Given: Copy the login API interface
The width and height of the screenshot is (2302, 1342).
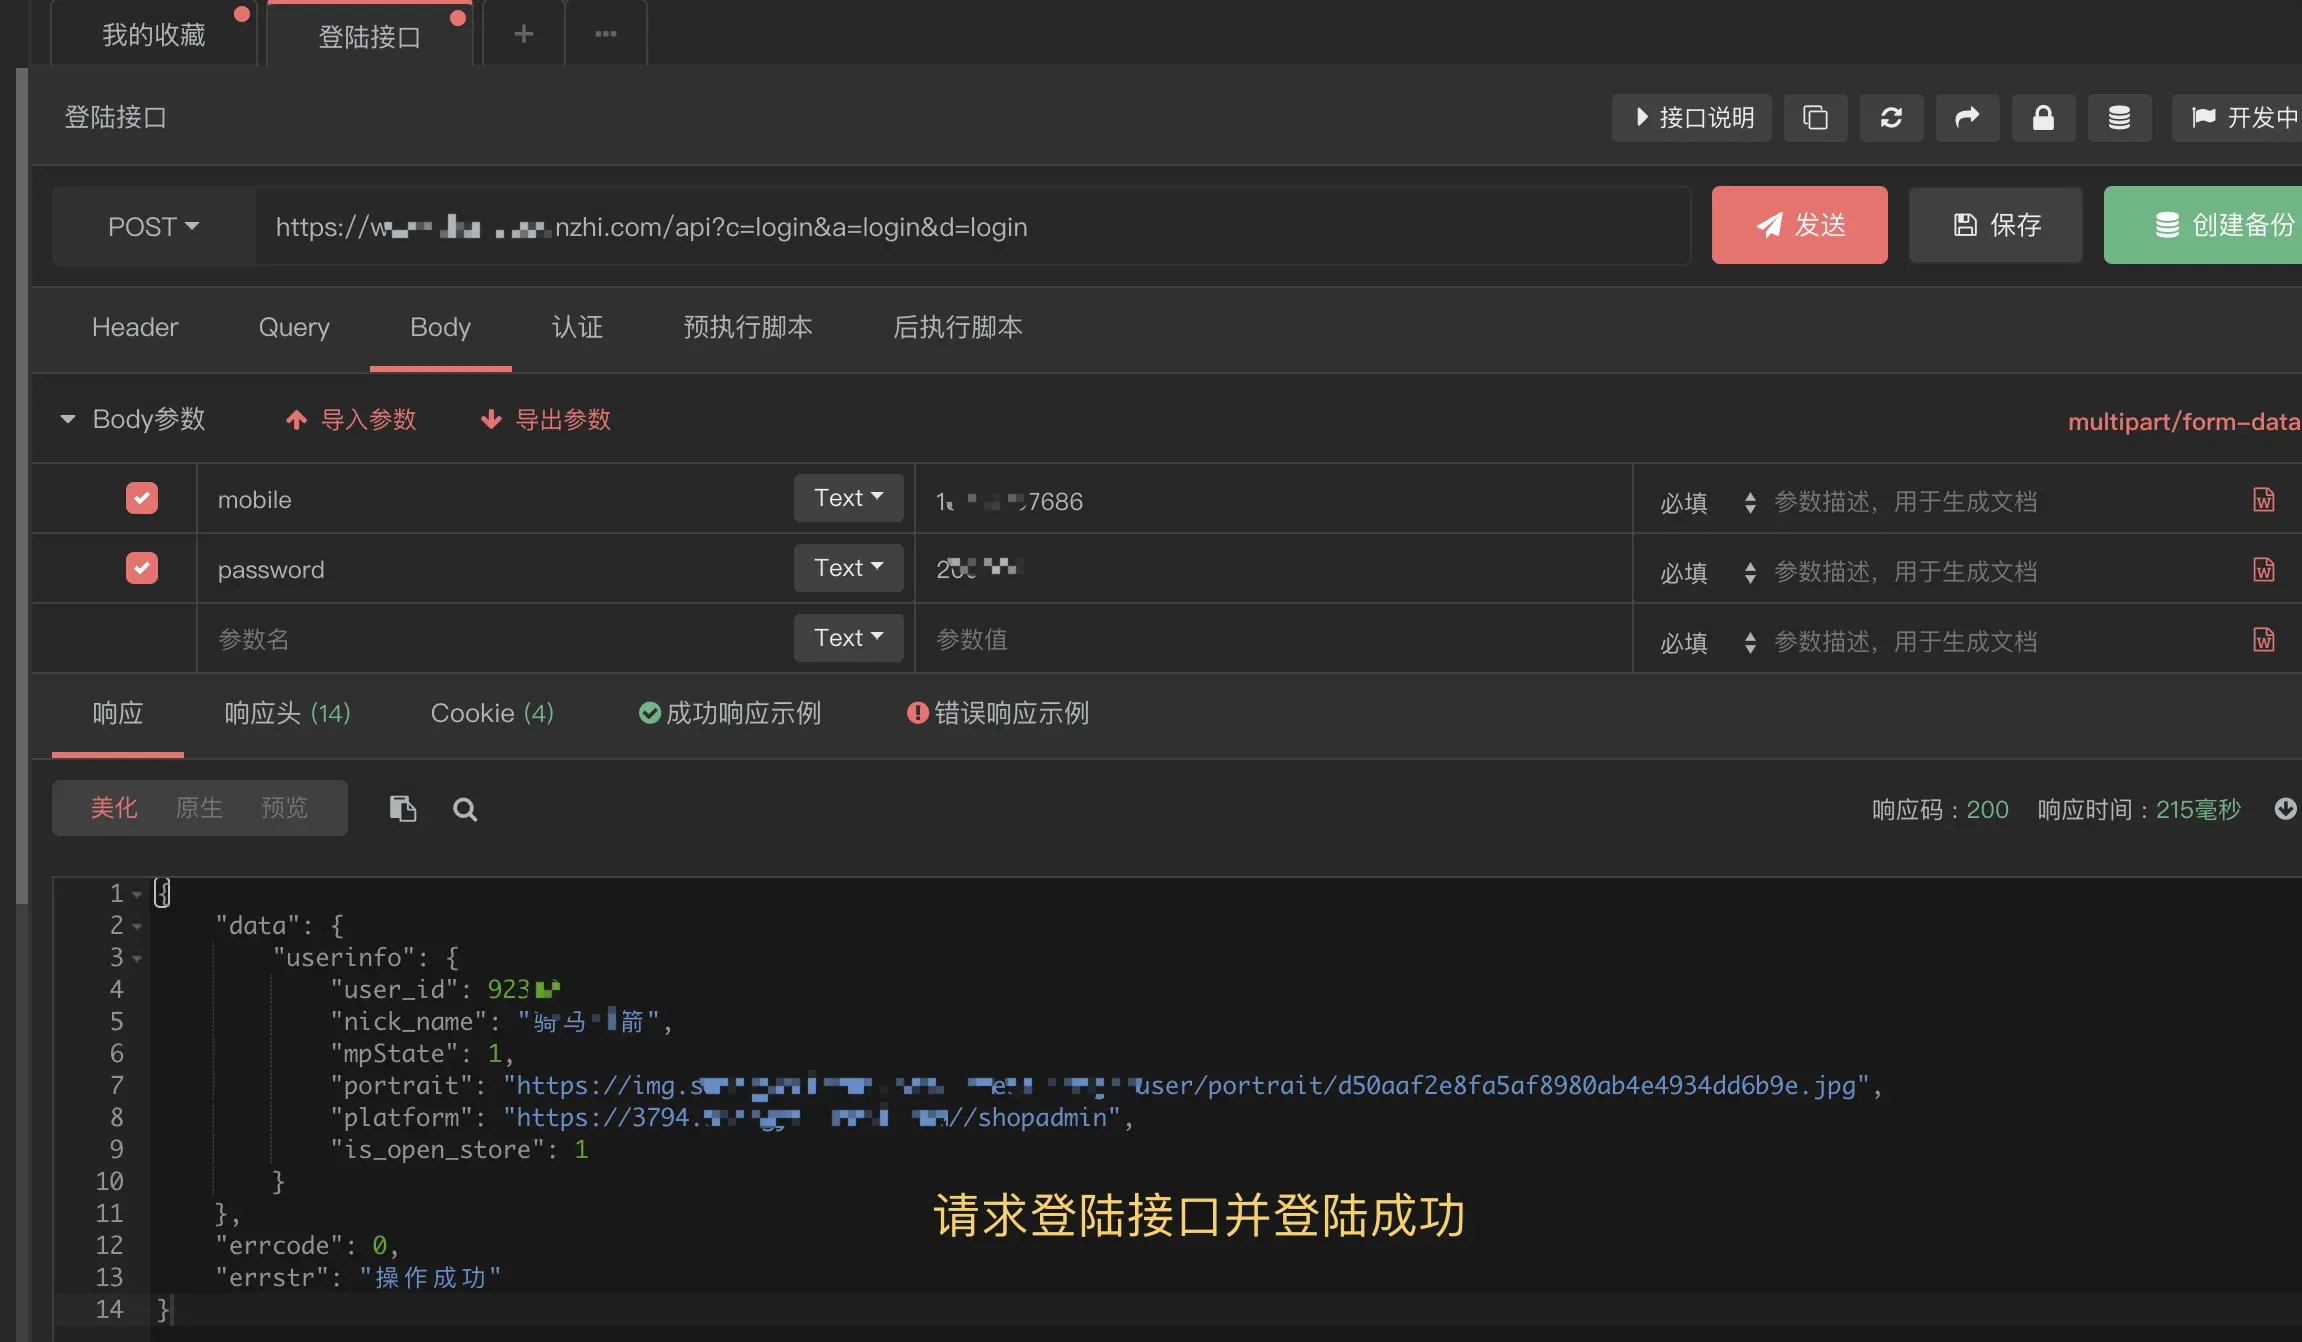Looking at the screenshot, I should [1814, 118].
